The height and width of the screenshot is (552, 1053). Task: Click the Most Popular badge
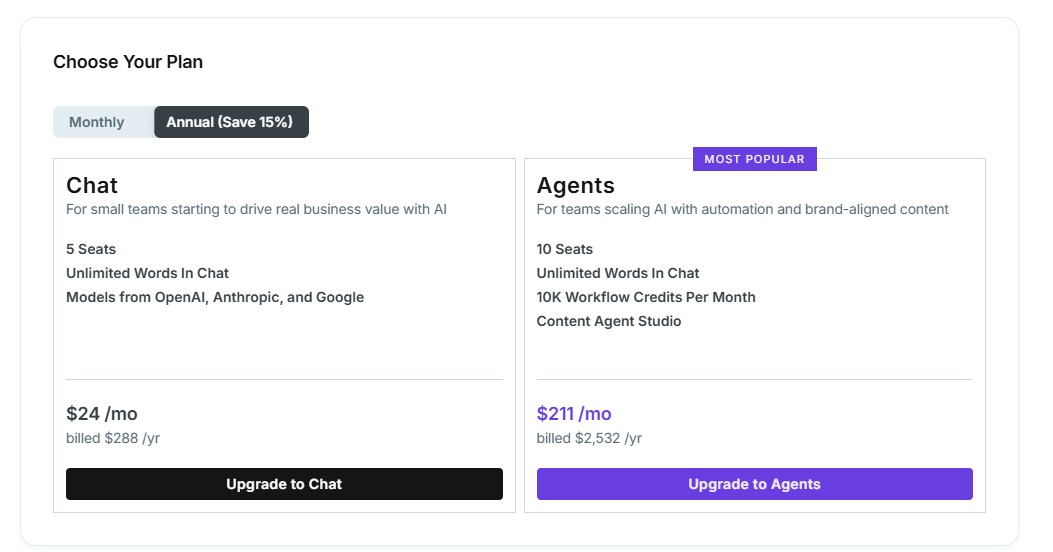754,159
